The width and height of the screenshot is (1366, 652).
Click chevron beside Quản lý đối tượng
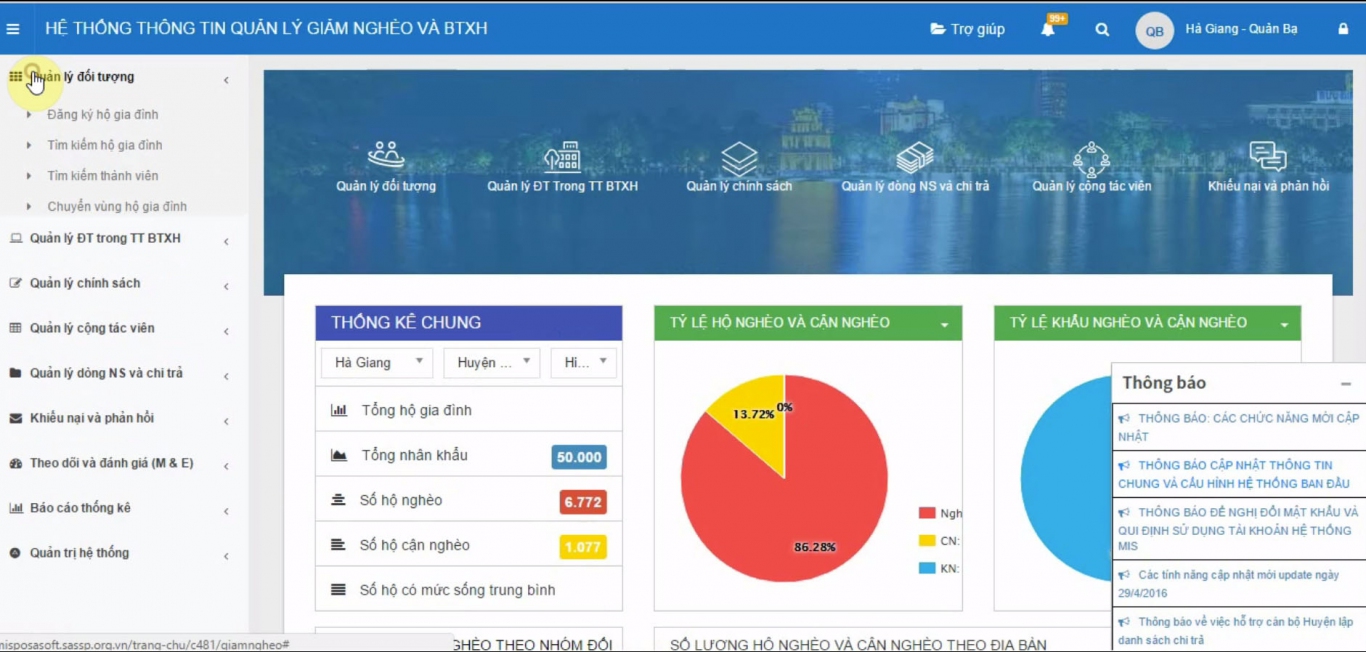click(x=226, y=80)
